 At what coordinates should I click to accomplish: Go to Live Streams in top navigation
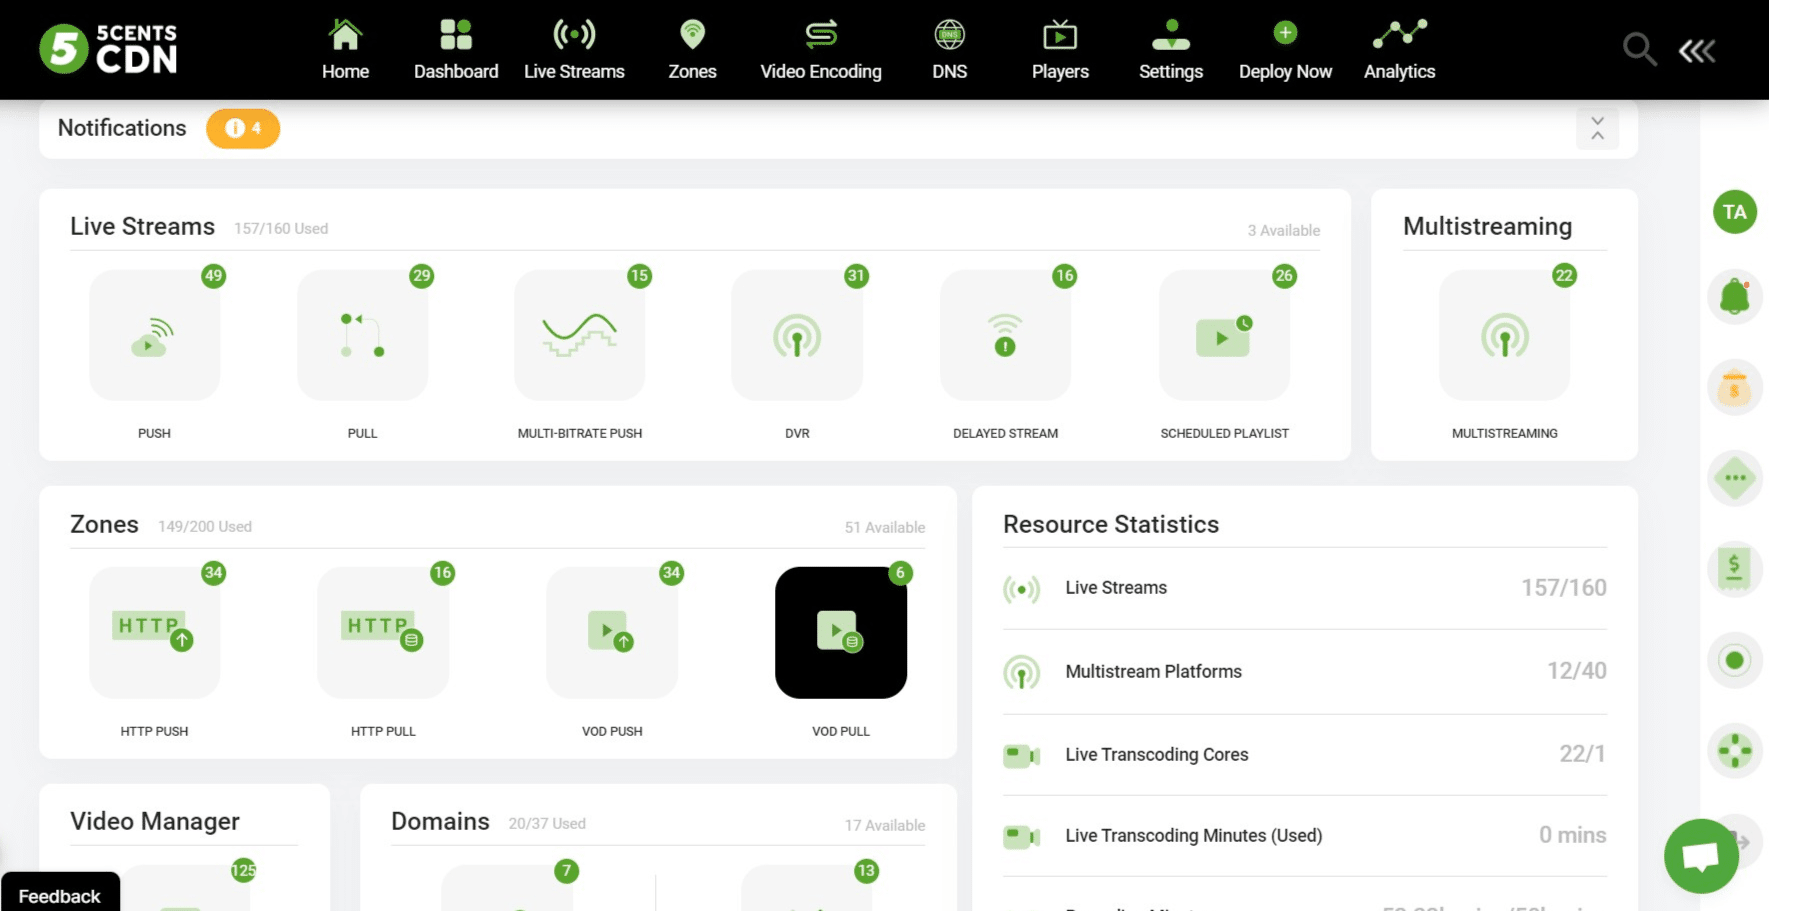point(574,50)
